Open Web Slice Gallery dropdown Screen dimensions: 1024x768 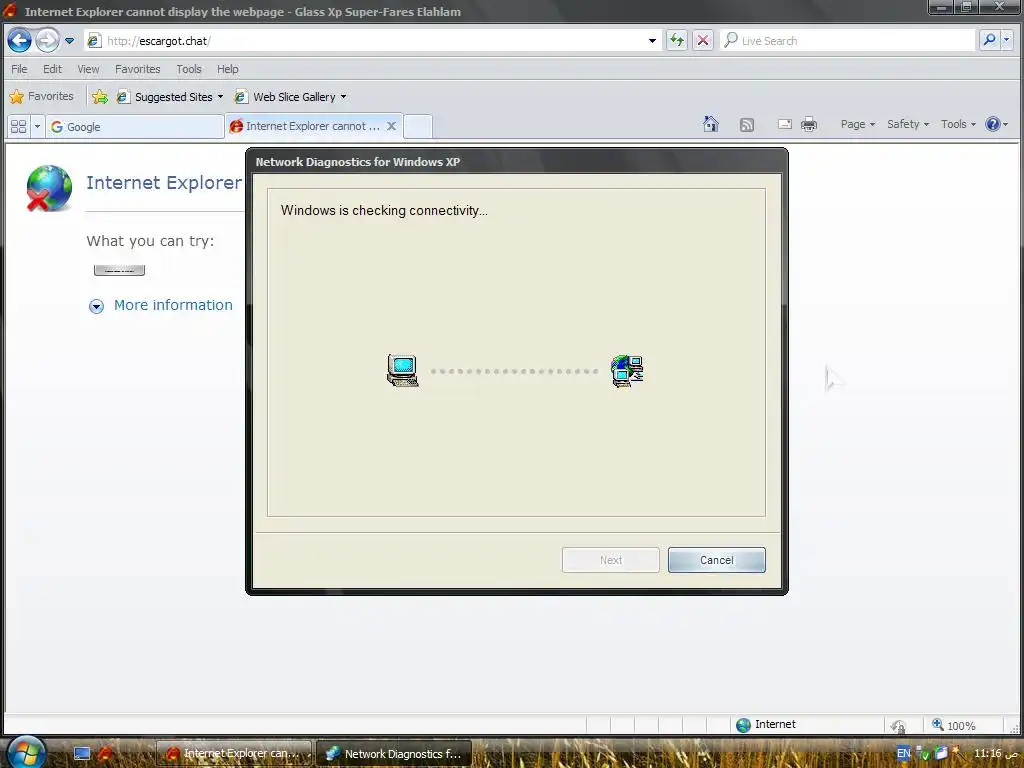point(291,97)
